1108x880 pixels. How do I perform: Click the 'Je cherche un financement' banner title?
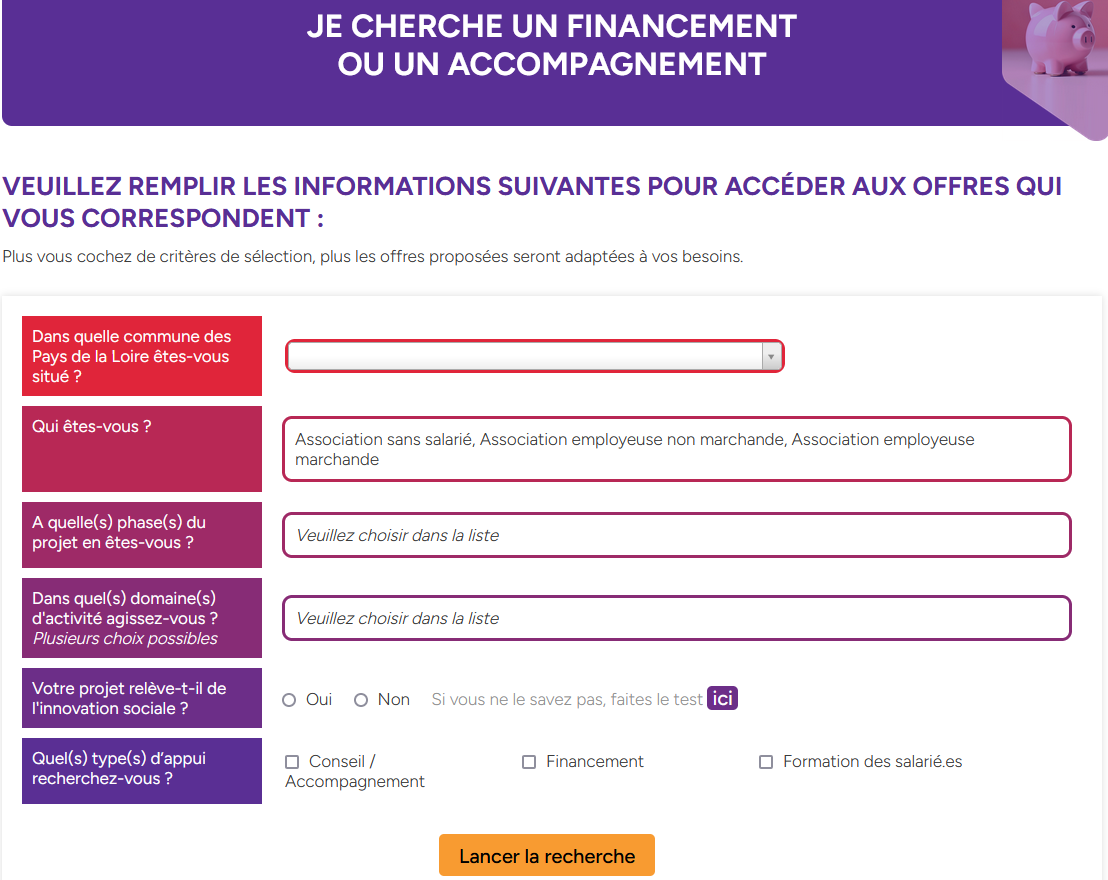point(552,45)
